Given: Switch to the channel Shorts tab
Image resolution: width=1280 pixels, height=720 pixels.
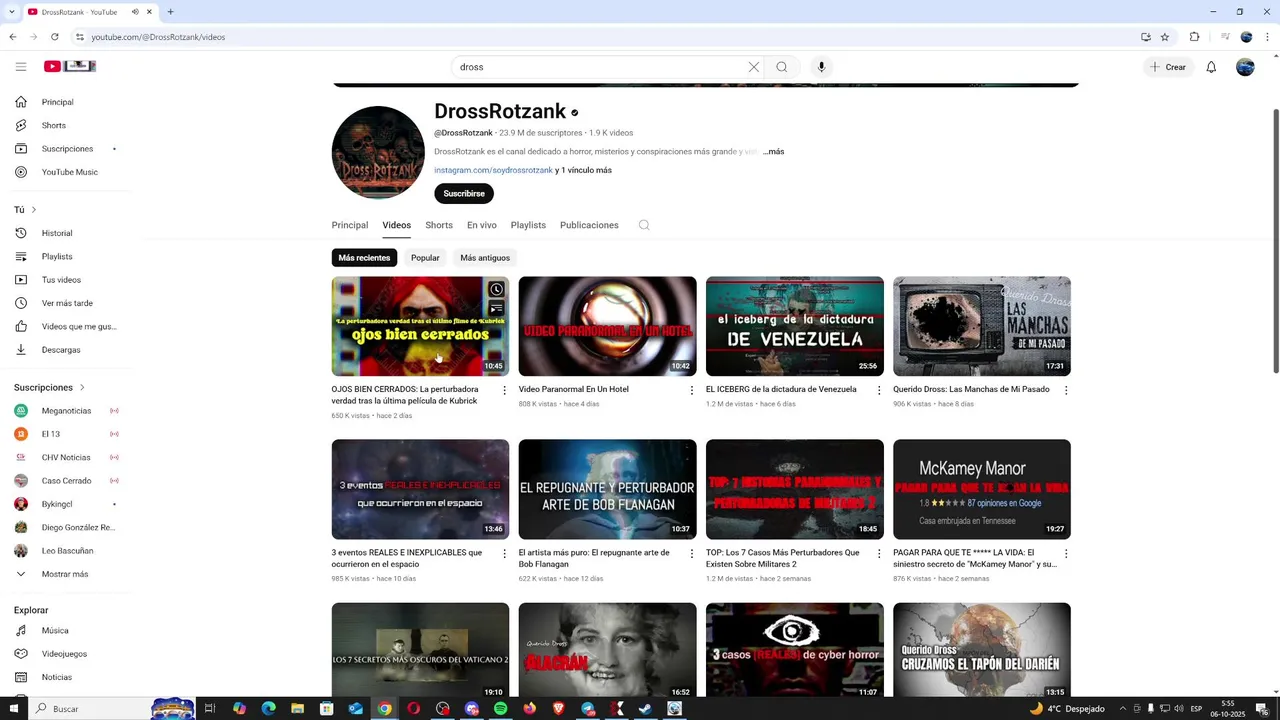Looking at the screenshot, I should pos(439,225).
